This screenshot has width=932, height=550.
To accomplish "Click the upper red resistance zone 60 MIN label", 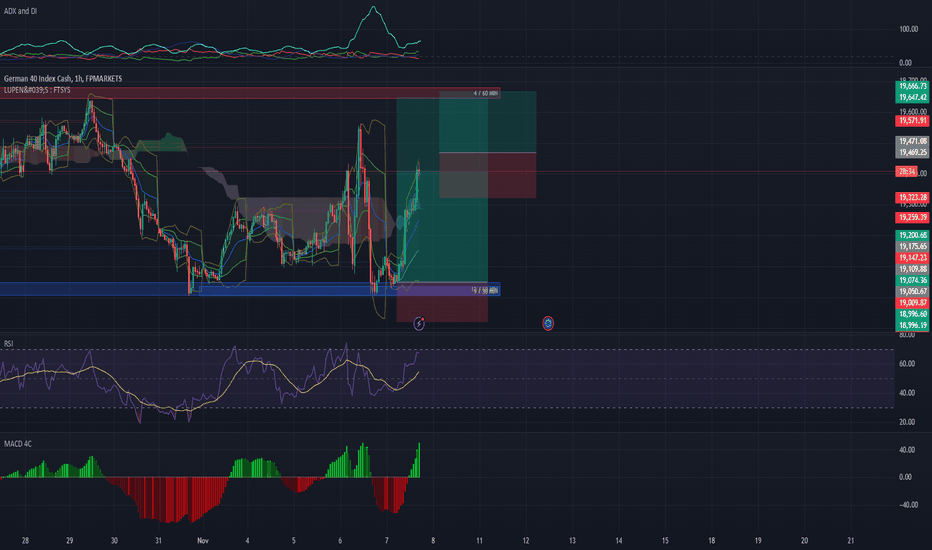I will (x=486, y=93).
